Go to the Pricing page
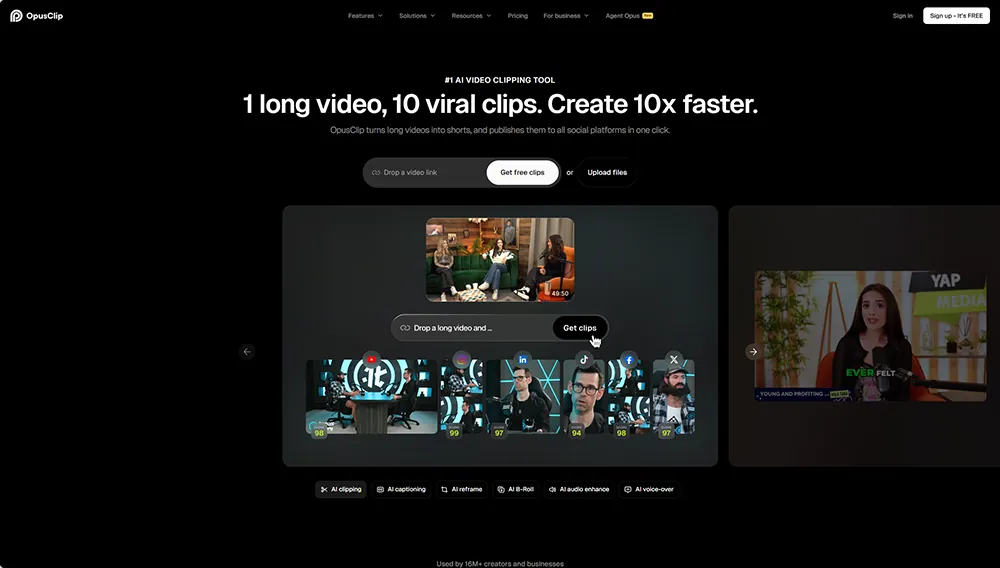This screenshot has height=568, width=1000. tap(517, 16)
